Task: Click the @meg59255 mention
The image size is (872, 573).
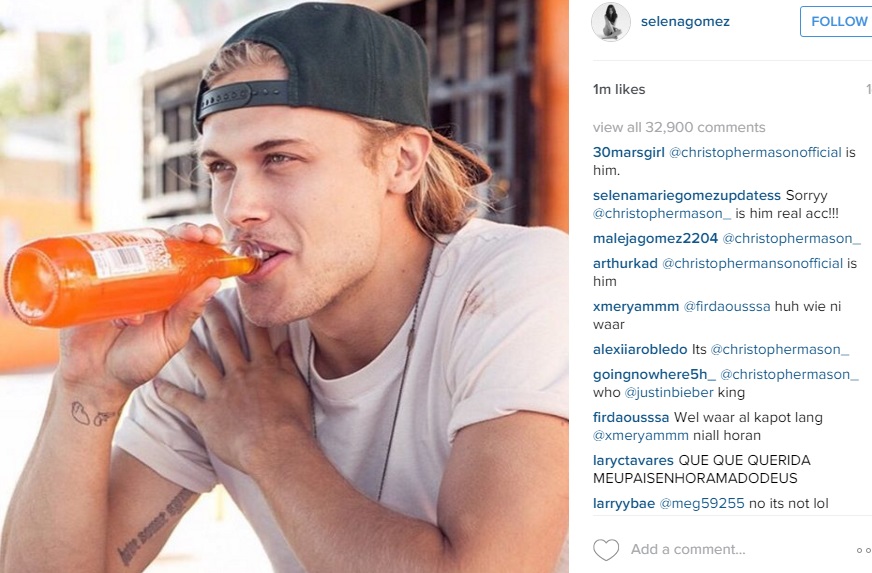Action: coord(702,503)
